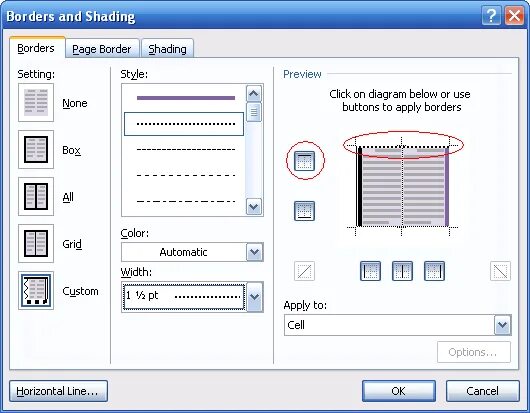Select the Custom border setting icon

tap(36, 290)
